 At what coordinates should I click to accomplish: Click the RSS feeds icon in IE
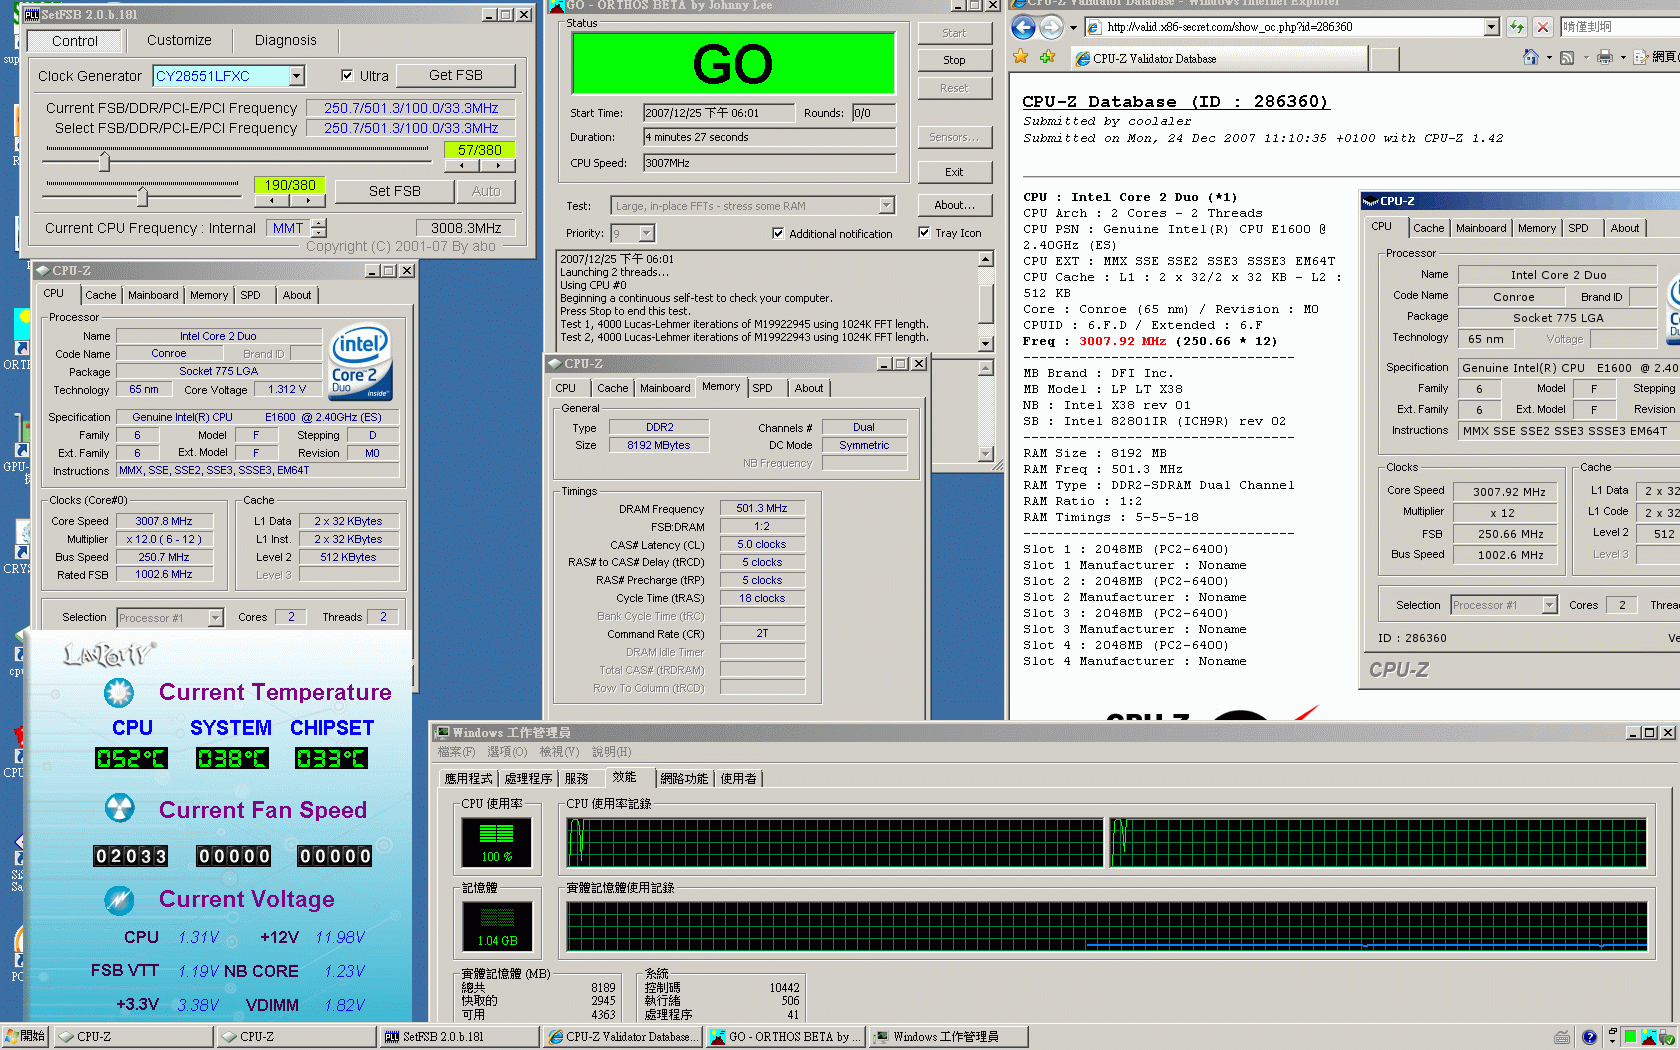[x=1567, y=57]
